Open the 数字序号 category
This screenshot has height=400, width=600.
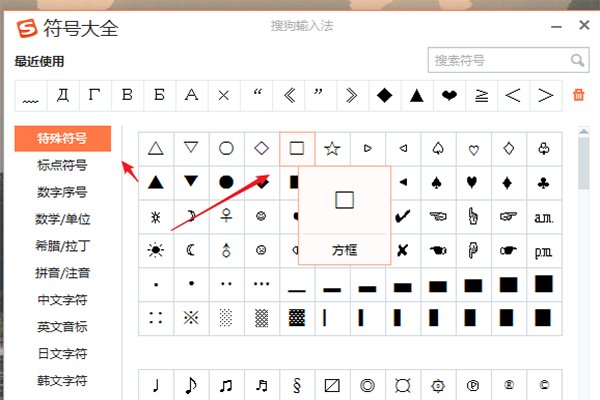[63, 192]
